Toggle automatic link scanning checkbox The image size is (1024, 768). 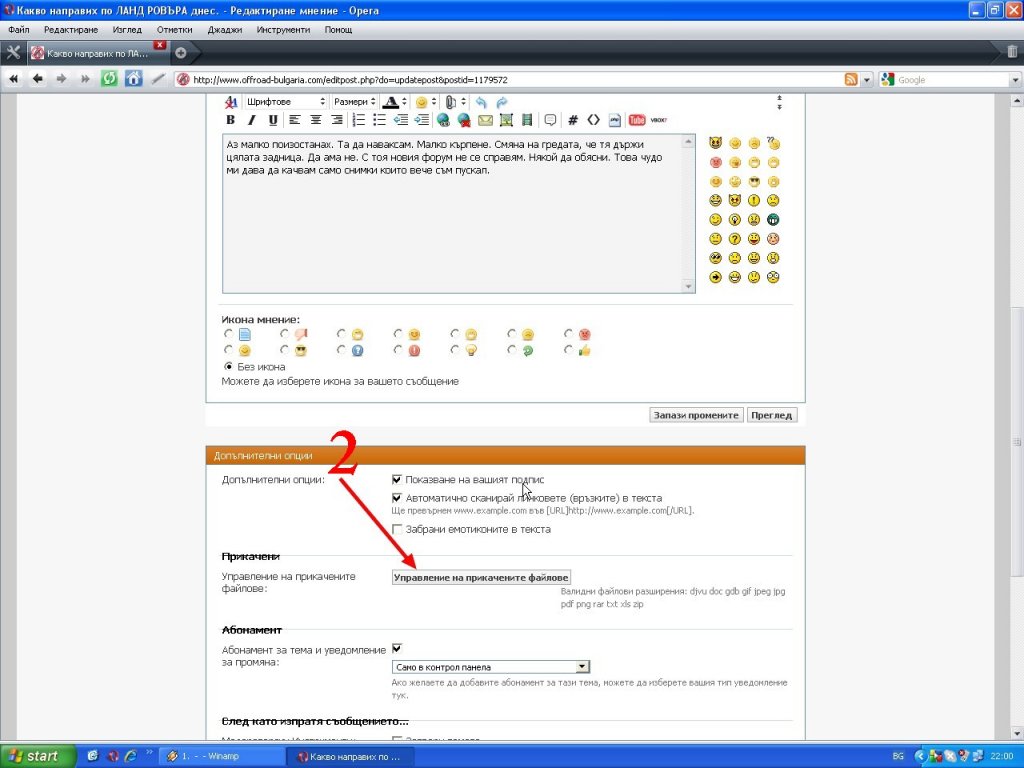[x=396, y=498]
